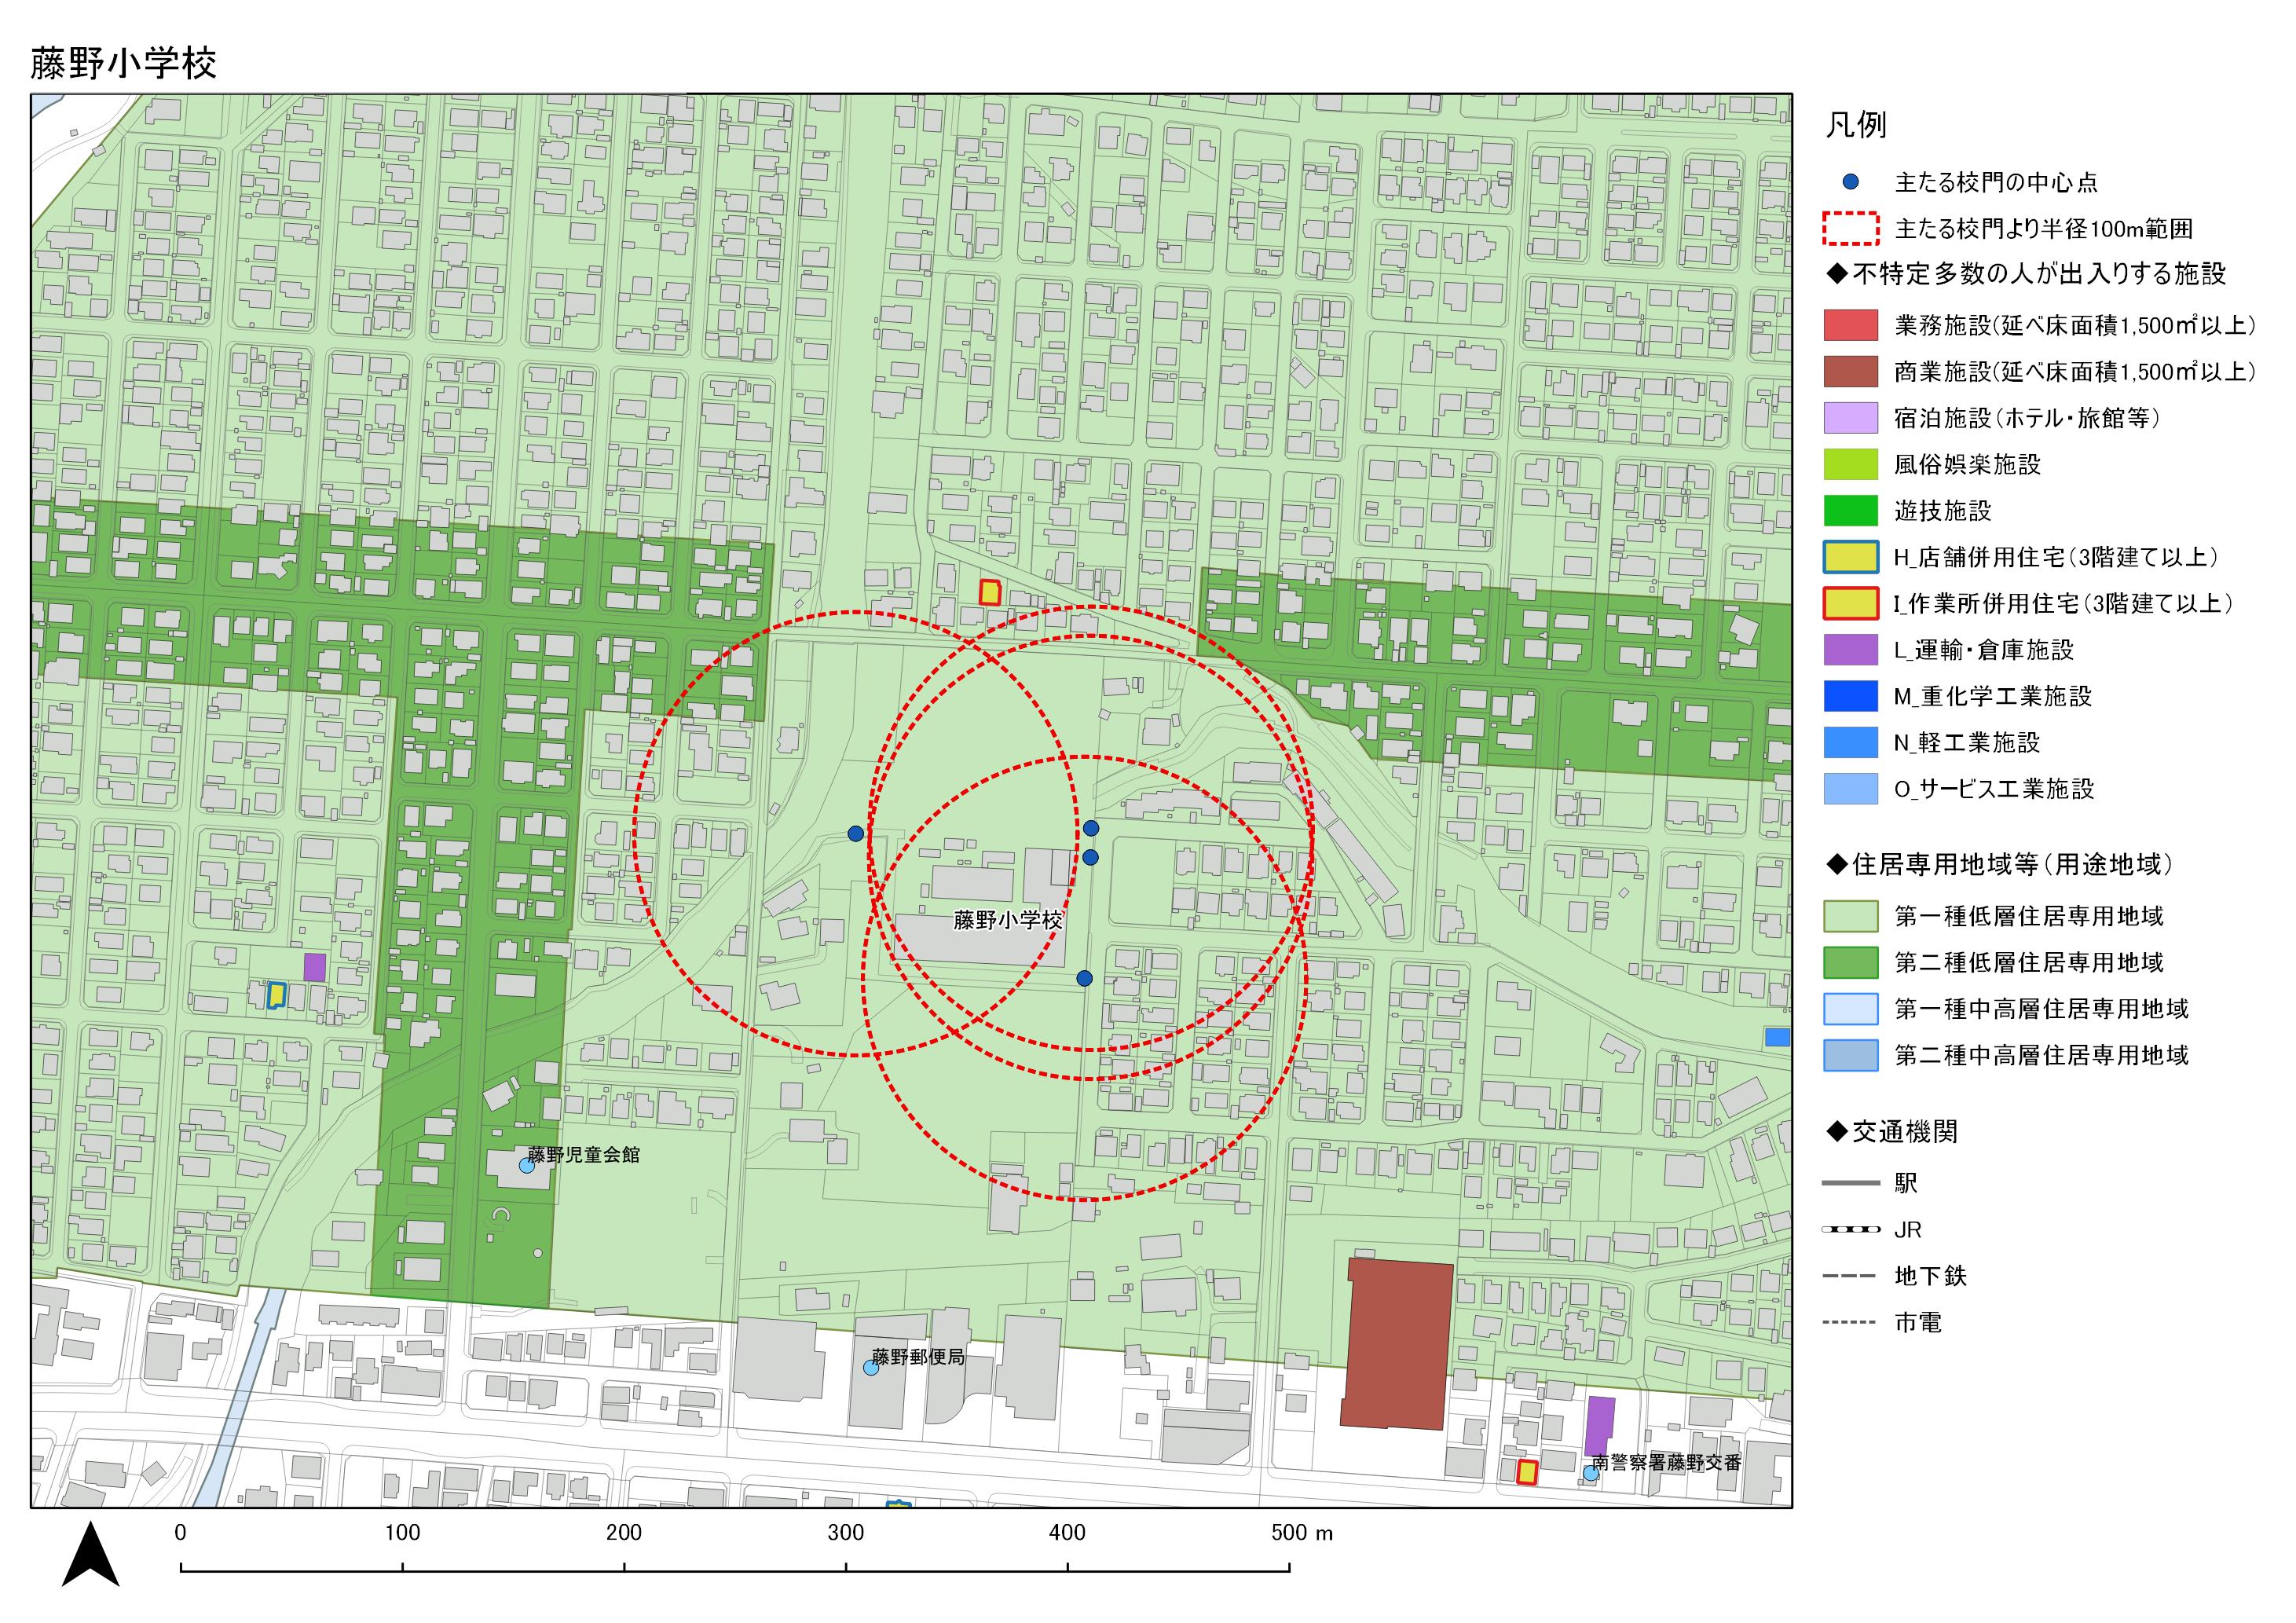The height and width of the screenshot is (1623, 2296).
Task: Click the 南警察署藤野交番 light blue marker
Action: 1590,1473
